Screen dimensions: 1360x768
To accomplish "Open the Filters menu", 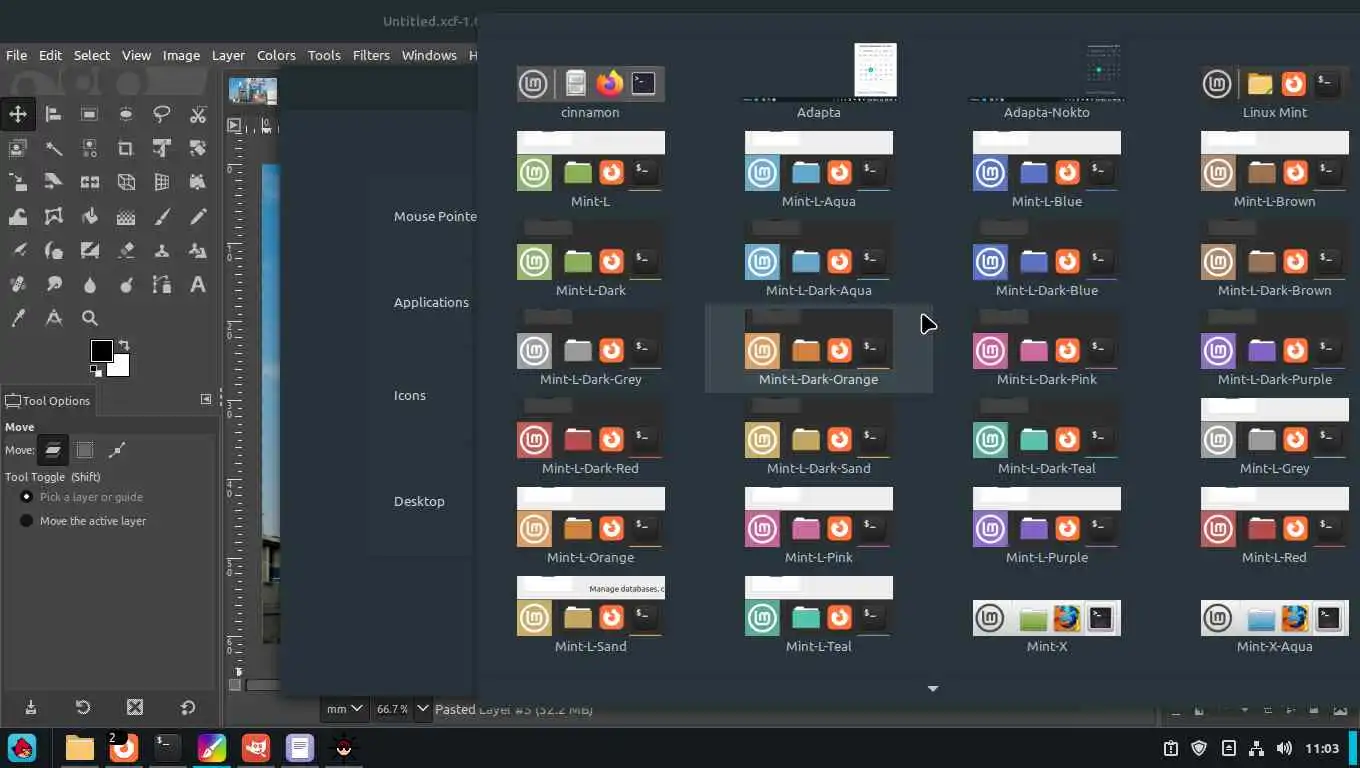I will (x=371, y=55).
